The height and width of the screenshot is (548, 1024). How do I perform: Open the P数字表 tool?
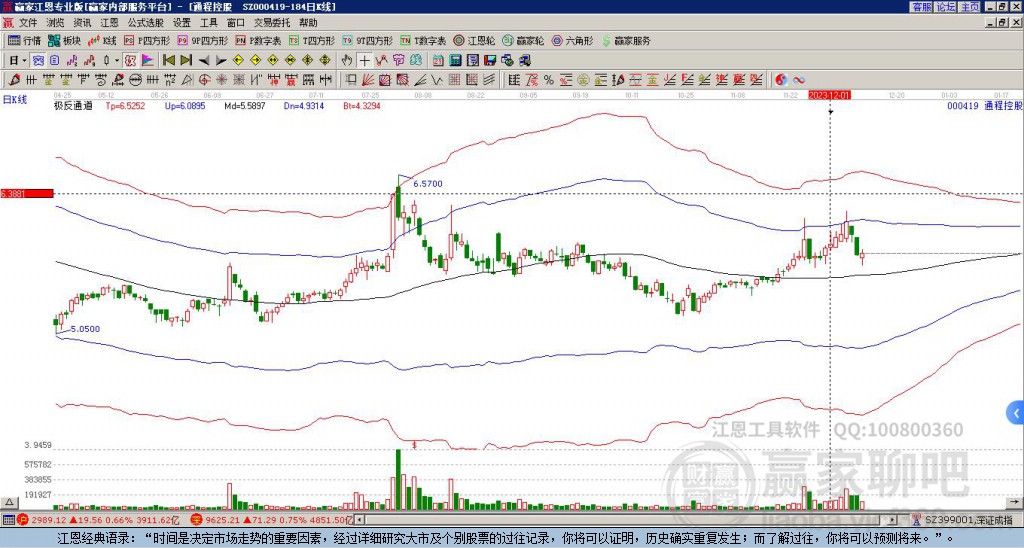coord(258,40)
